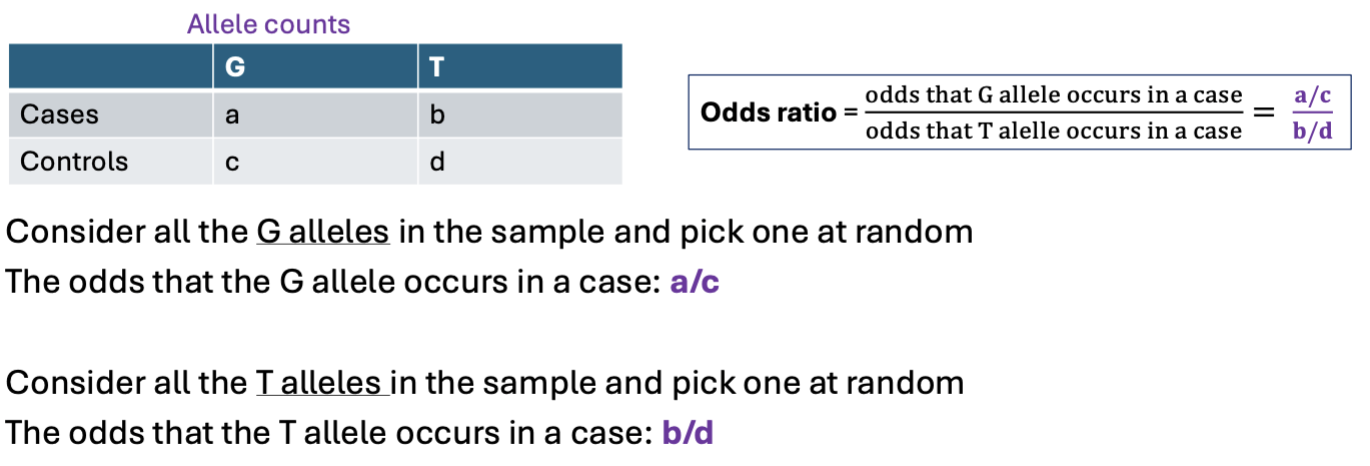Image resolution: width=1370 pixels, height=466 pixels.
Task: Select the T column header cell
Action: pyautogui.click(x=519, y=68)
